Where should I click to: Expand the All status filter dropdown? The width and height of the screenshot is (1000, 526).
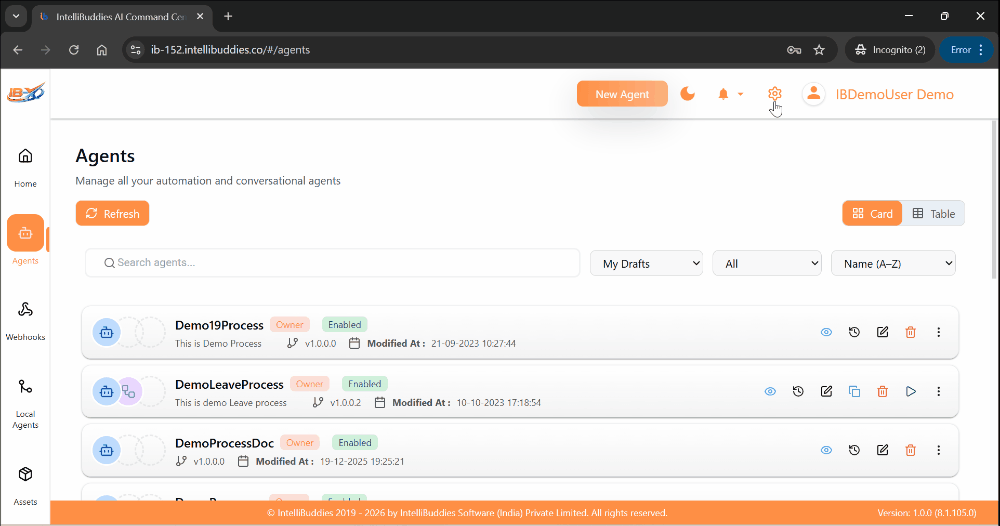766,263
